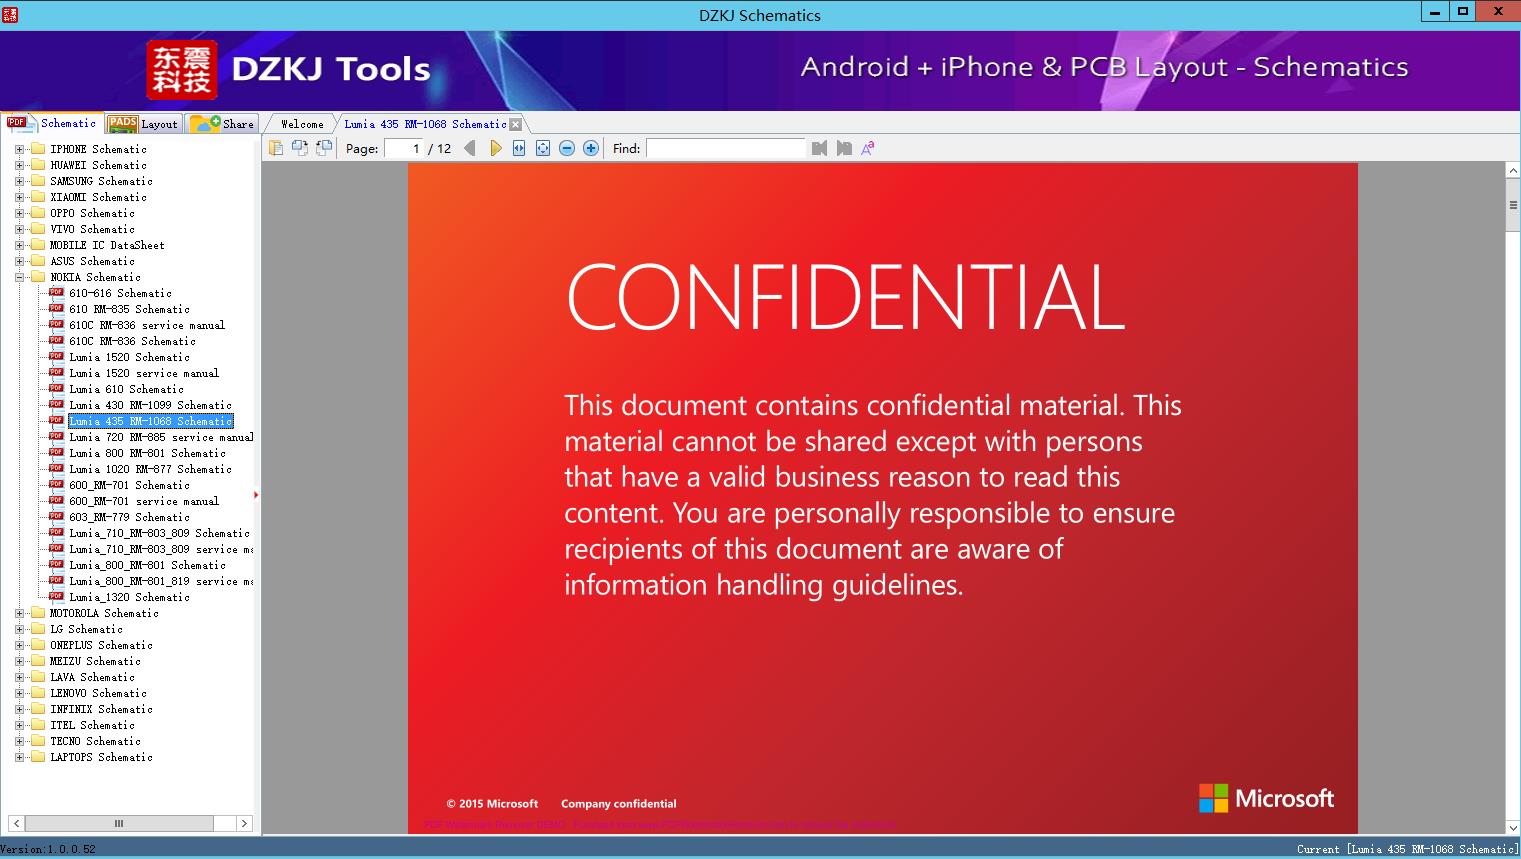Collapse the NOKIA Schematic folder
This screenshot has height=859, width=1521.
(x=19, y=277)
